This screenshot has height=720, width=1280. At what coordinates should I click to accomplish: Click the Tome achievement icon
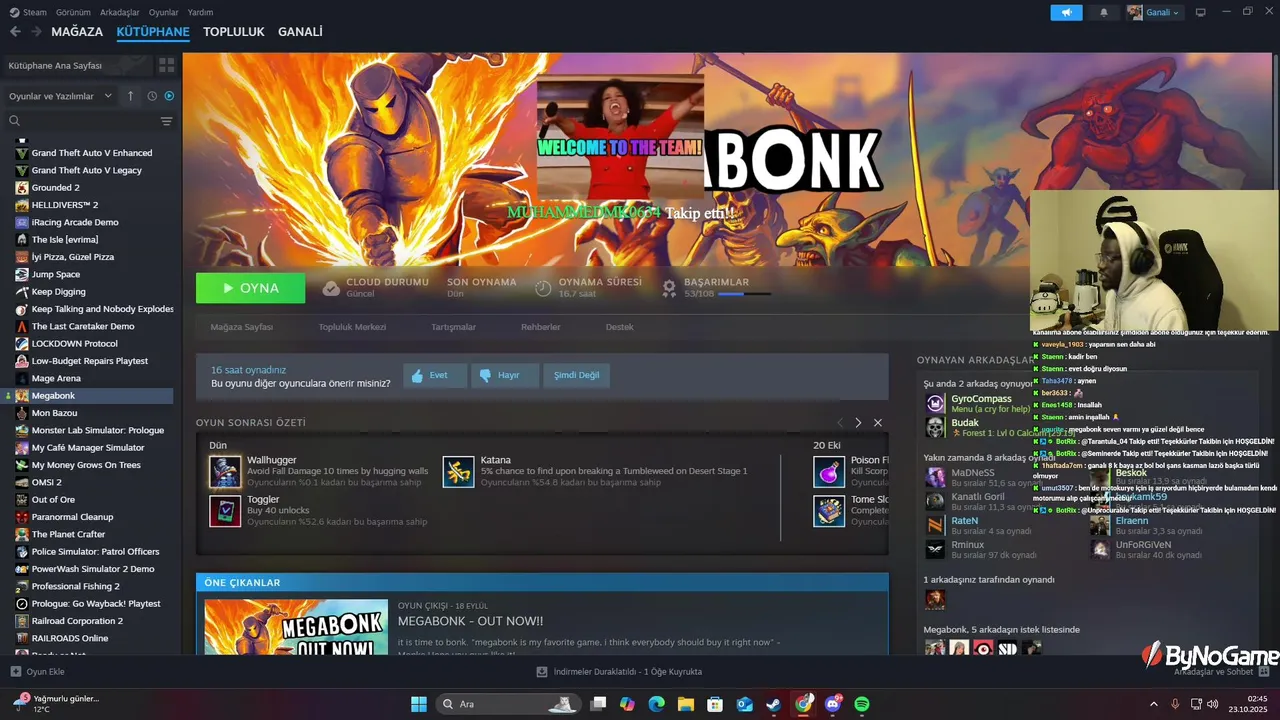coord(829,510)
